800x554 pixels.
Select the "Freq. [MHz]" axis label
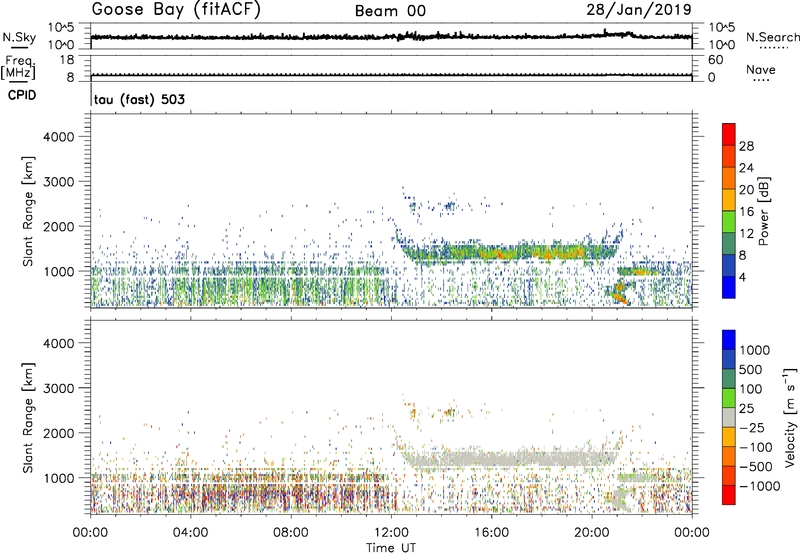18,67
